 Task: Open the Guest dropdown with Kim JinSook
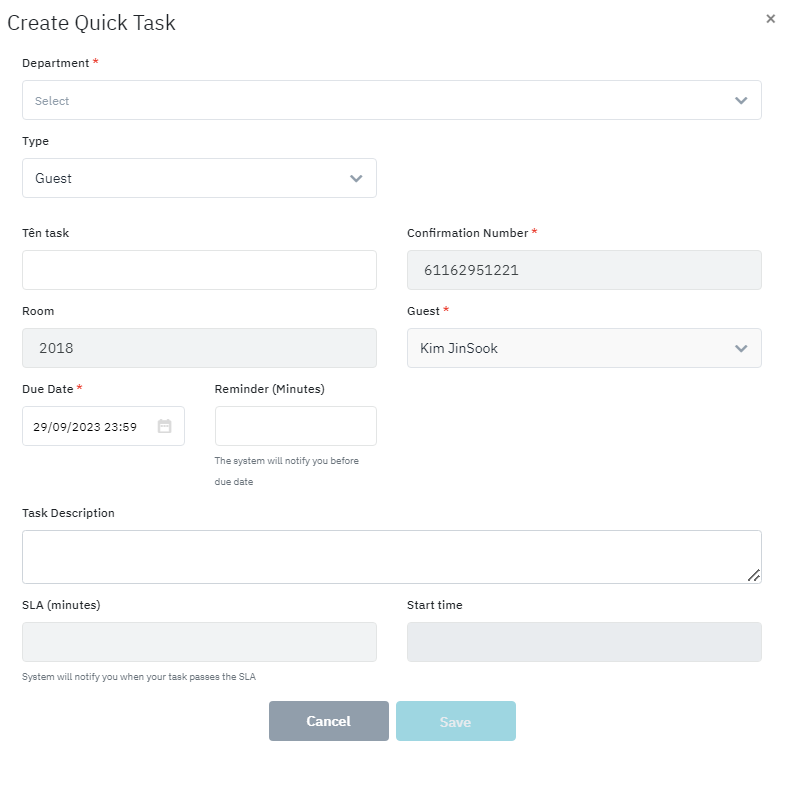[x=570, y=348]
